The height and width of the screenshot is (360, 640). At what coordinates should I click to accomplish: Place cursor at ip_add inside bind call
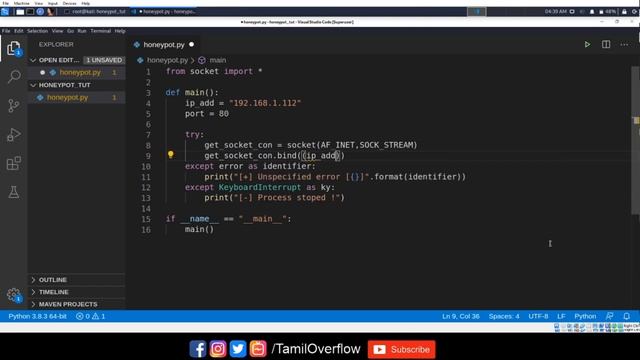click(x=320, y=156)
